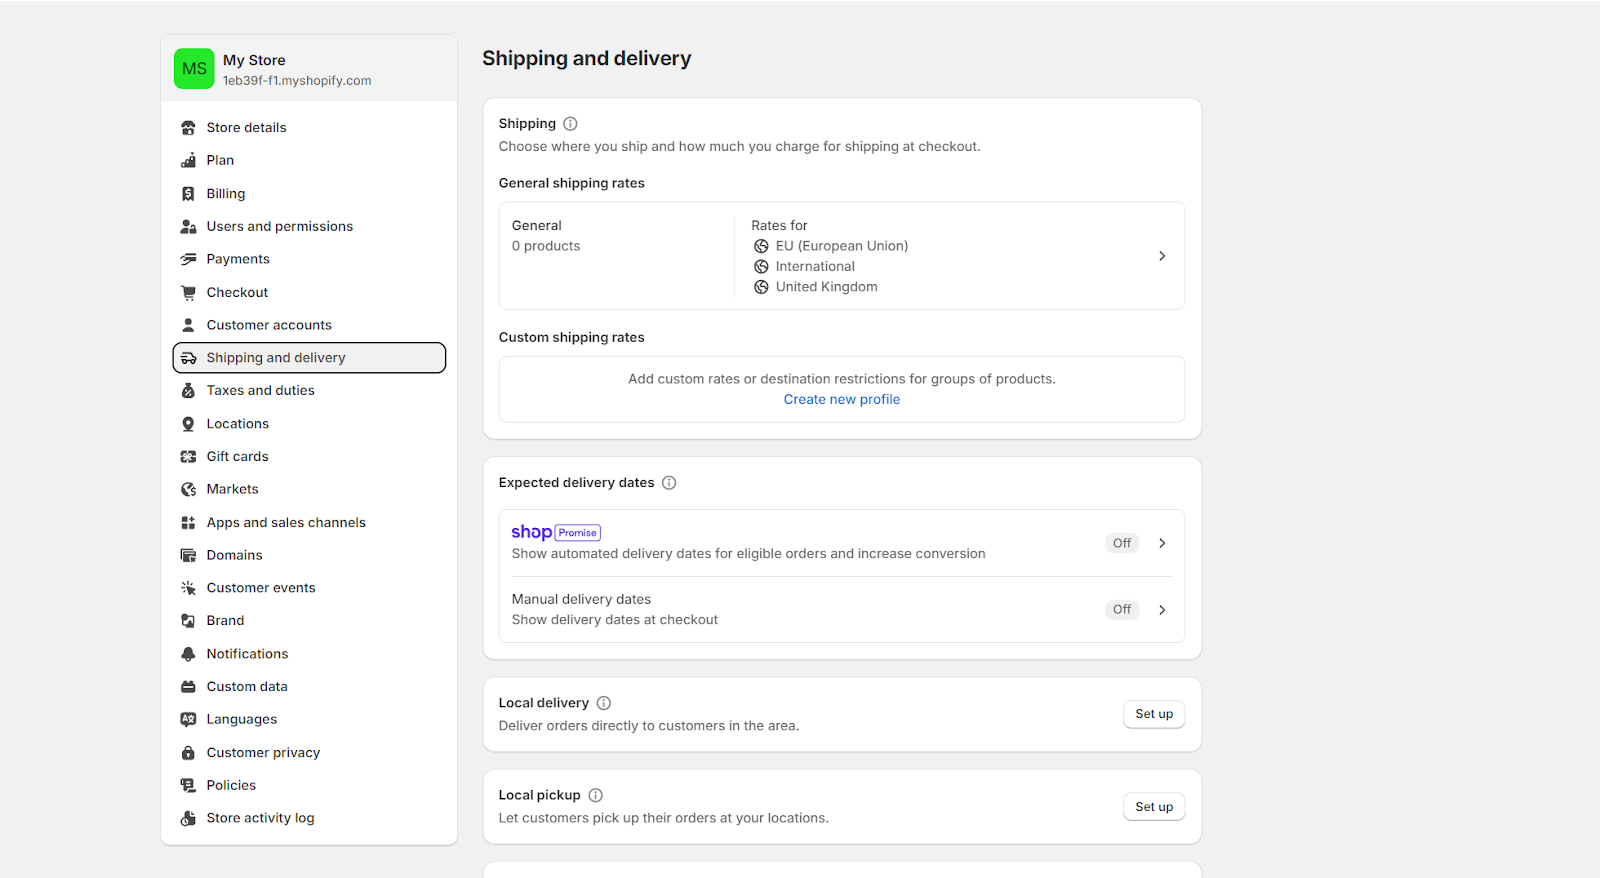Open Billing in the sidebar
This screenshot has width=1600, height=878.
pos(309,194)
